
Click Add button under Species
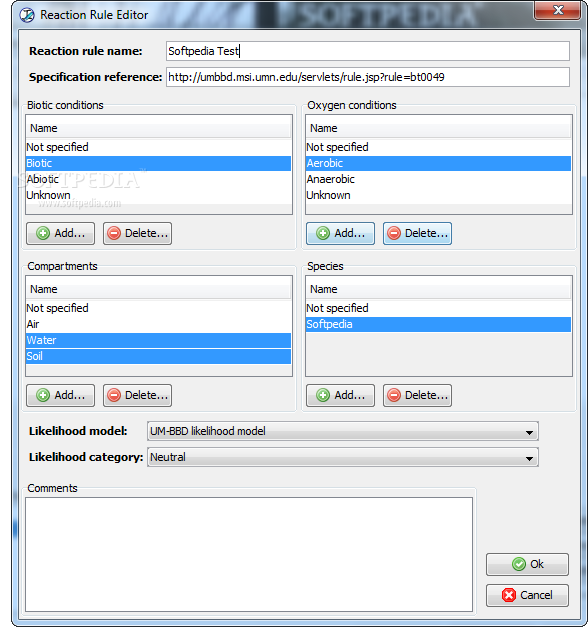(340, 395)
